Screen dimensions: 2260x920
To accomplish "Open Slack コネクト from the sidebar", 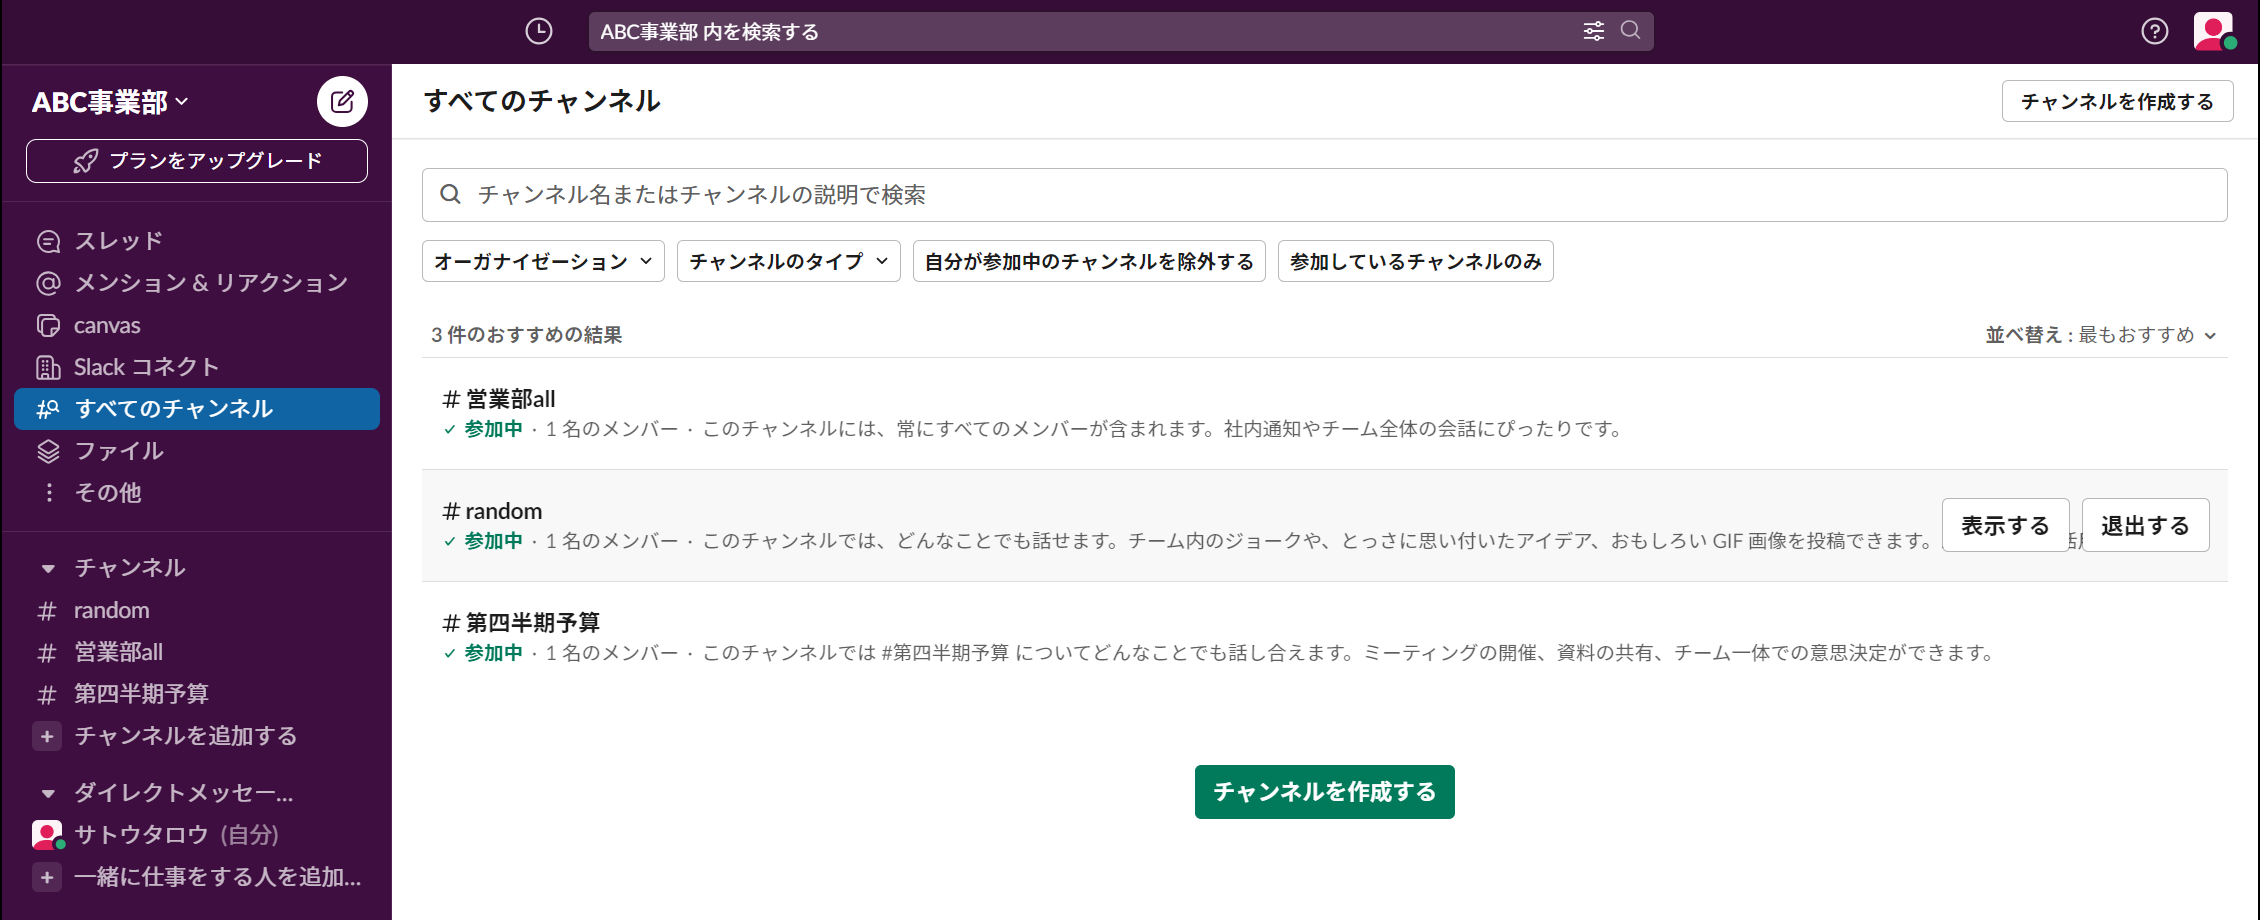I will (46, 366).
